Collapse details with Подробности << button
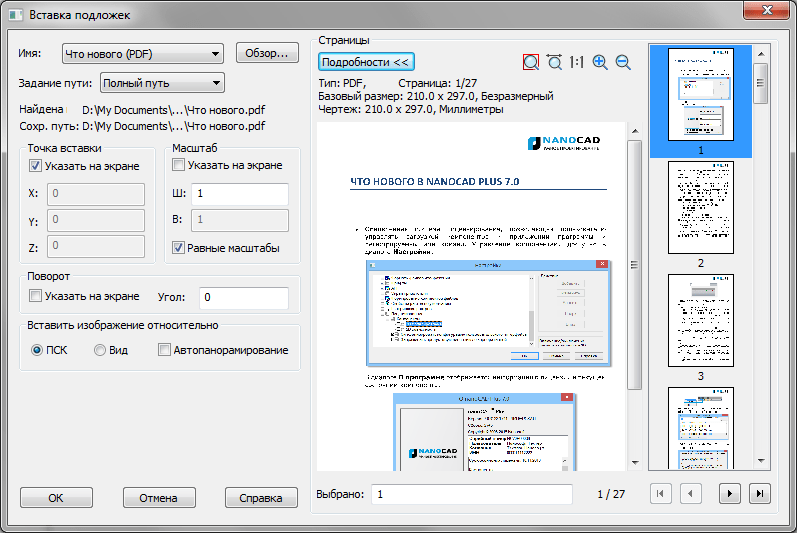 coord(366,62)
